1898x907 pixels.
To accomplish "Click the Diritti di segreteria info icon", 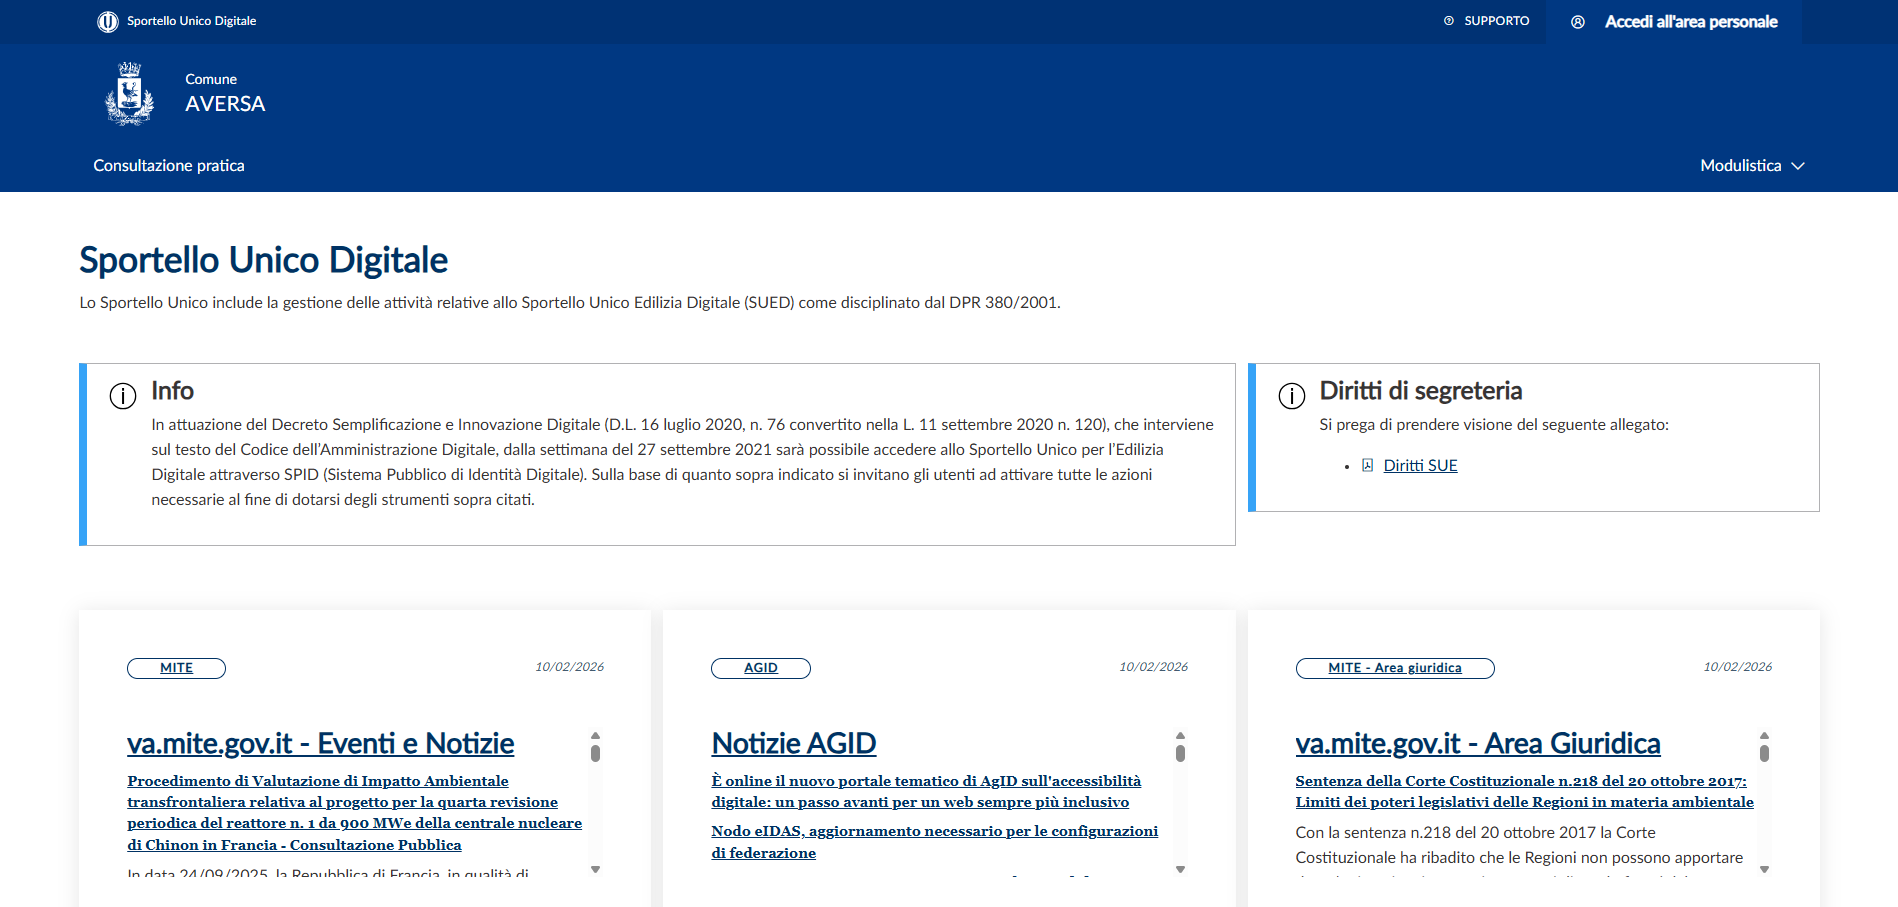I will [x=1292, y=396].
